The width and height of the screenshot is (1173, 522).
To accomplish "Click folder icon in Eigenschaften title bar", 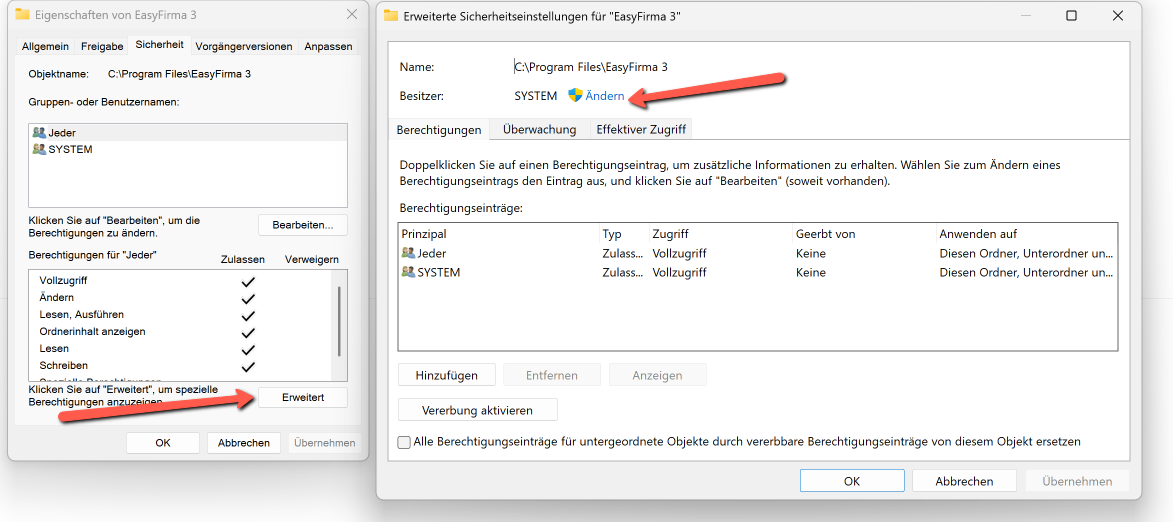I will click(22, 14).
